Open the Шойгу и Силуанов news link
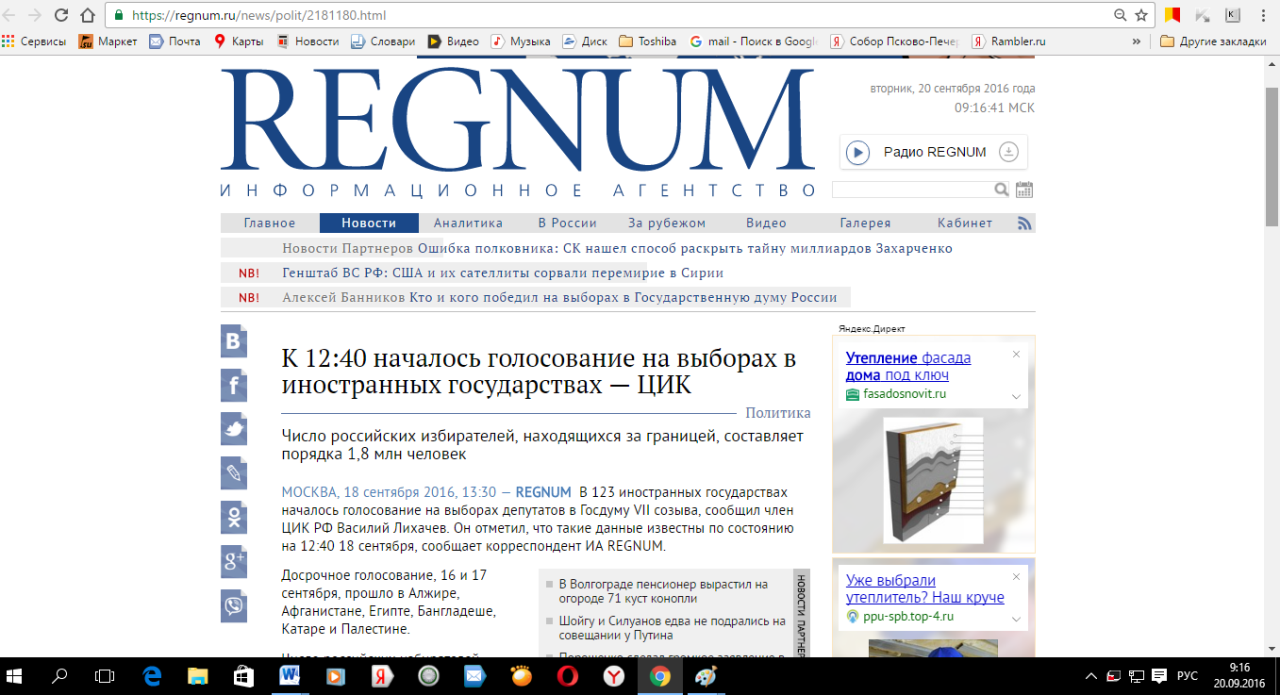Screen dimensions: 1280x695 [672, 628]
